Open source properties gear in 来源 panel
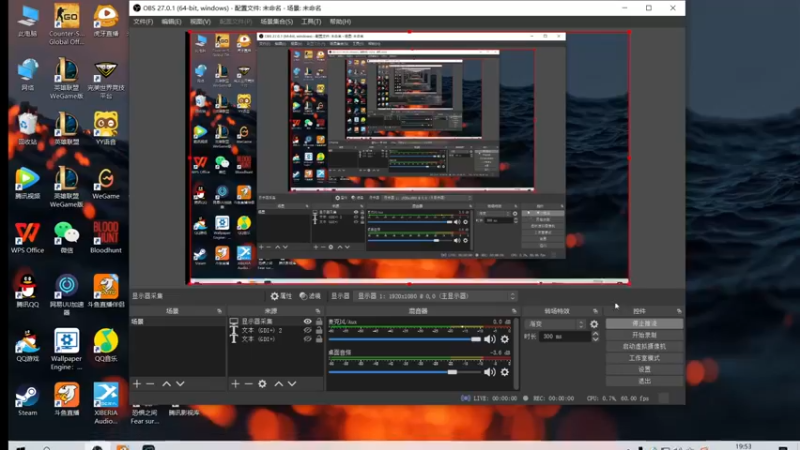 point(262,384)
